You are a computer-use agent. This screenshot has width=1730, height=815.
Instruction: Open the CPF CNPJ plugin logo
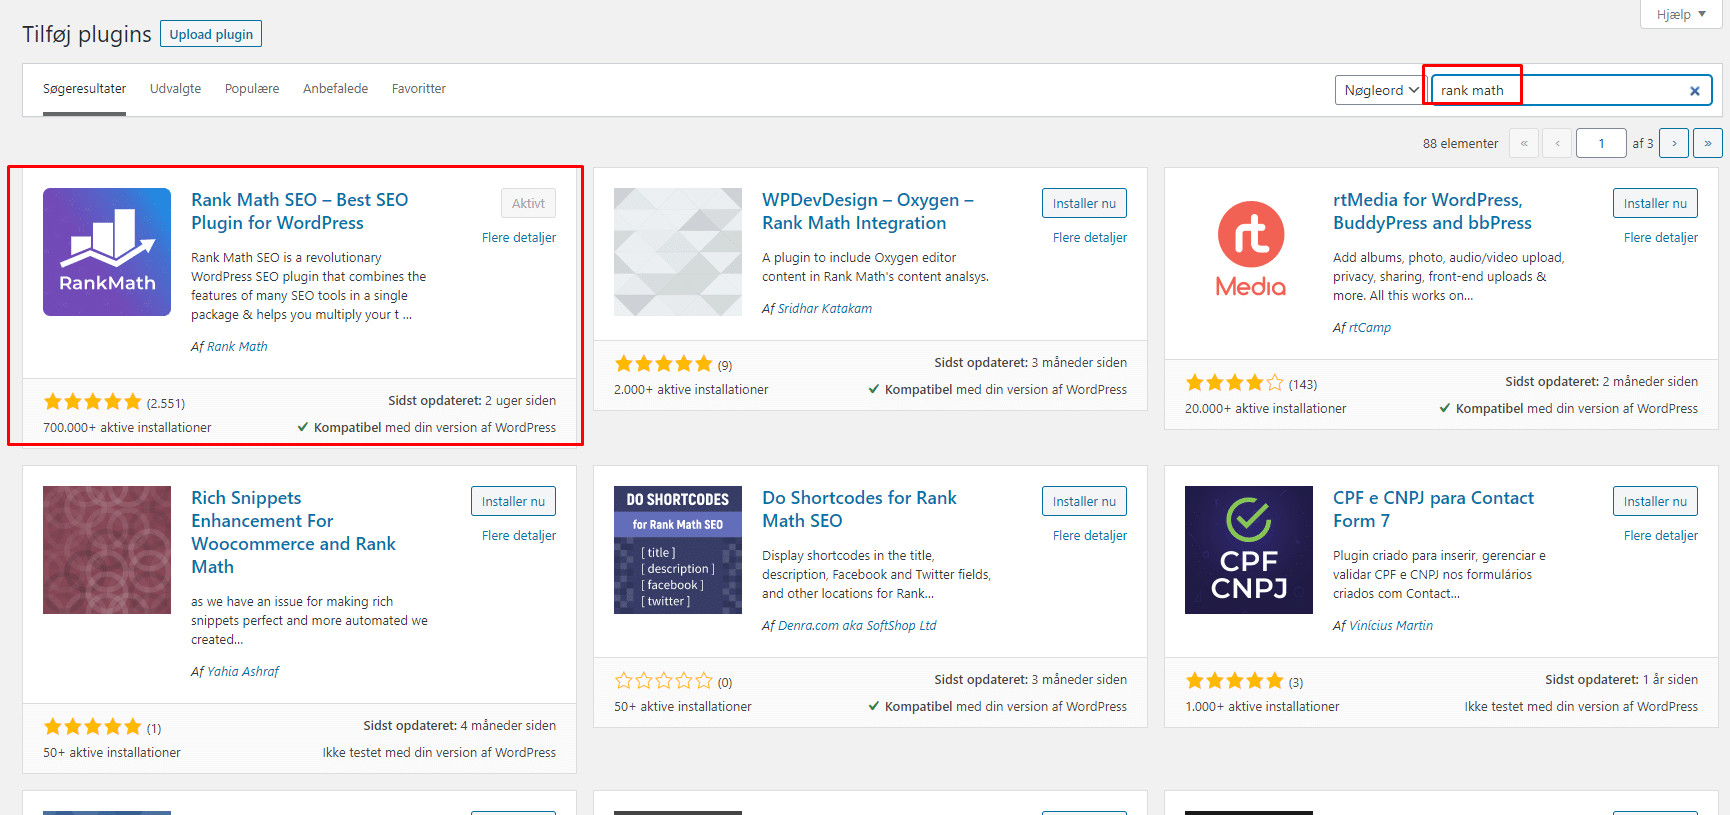[x=1249, y=550]
